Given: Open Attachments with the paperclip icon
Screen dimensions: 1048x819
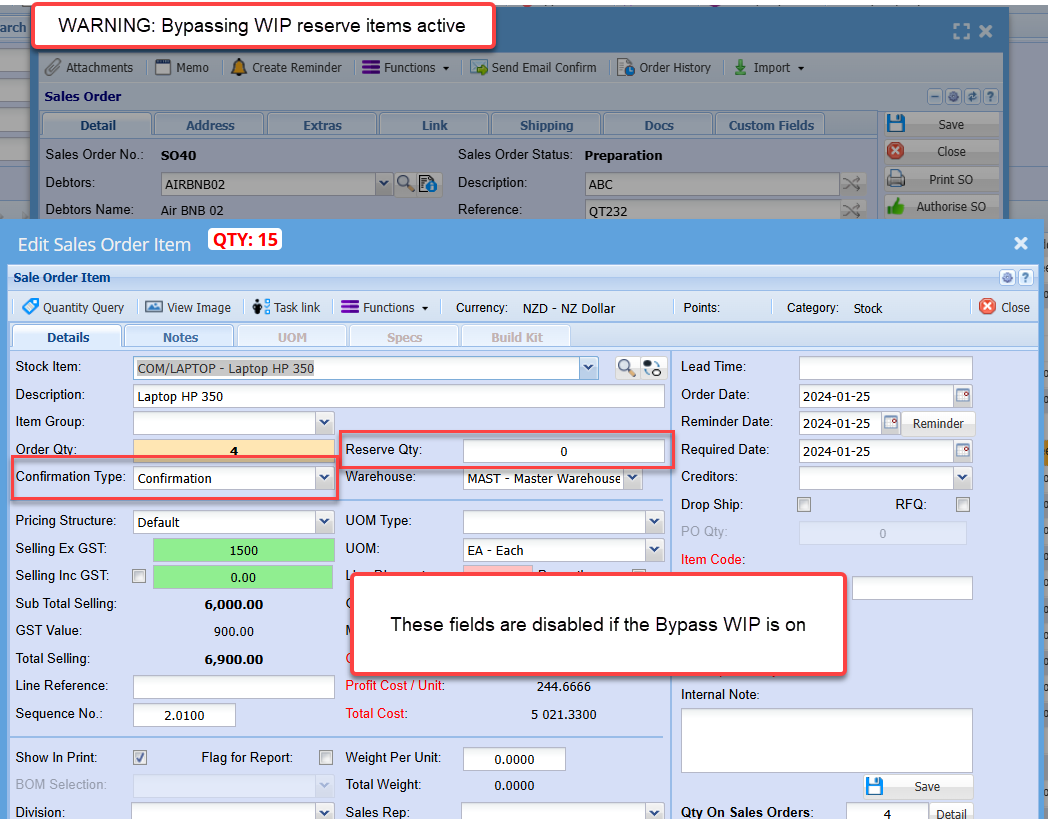Looking at the screenshot, I should [89, 68].
